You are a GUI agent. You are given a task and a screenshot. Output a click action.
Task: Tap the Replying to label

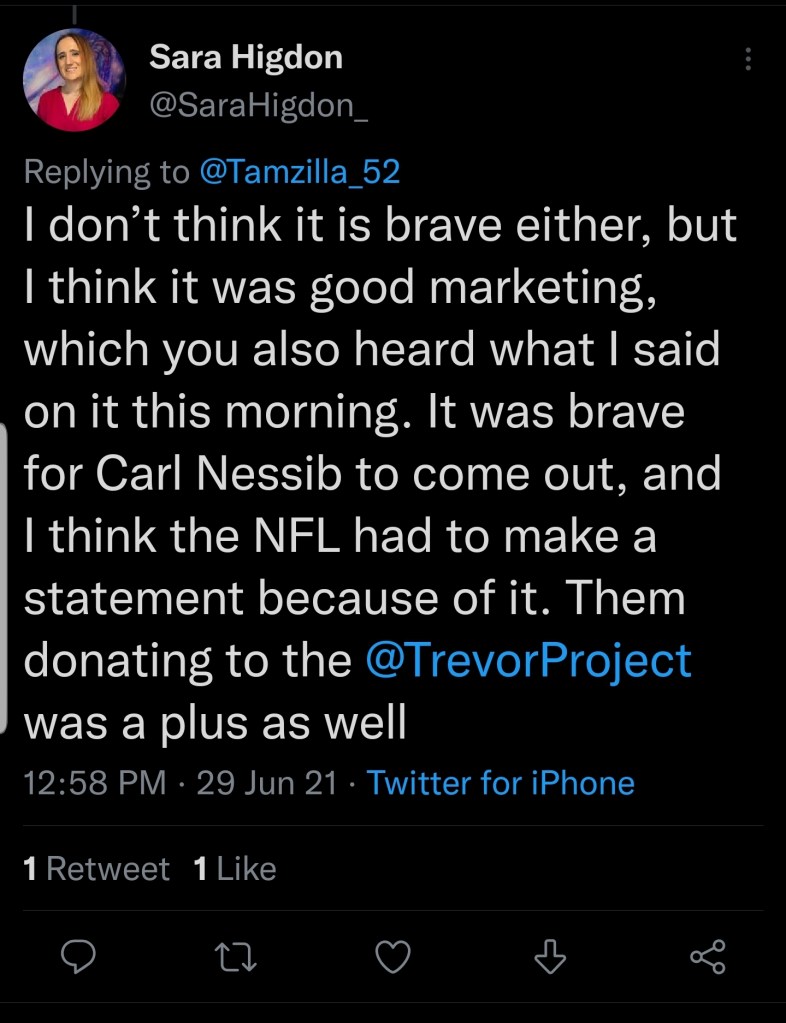(x=105, y=172)
